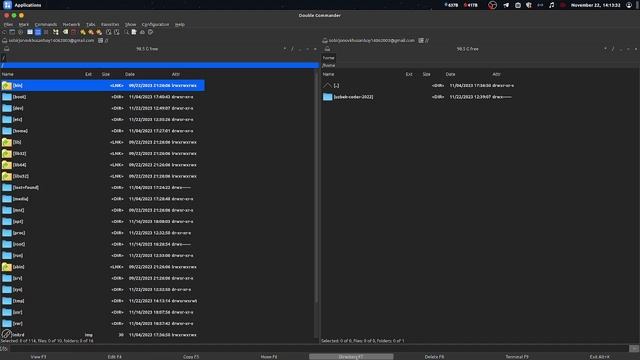Viewport: 640px width, 360px height.
Task: Click the Exit Alt+X button
Action: click(x=600, y=357)
